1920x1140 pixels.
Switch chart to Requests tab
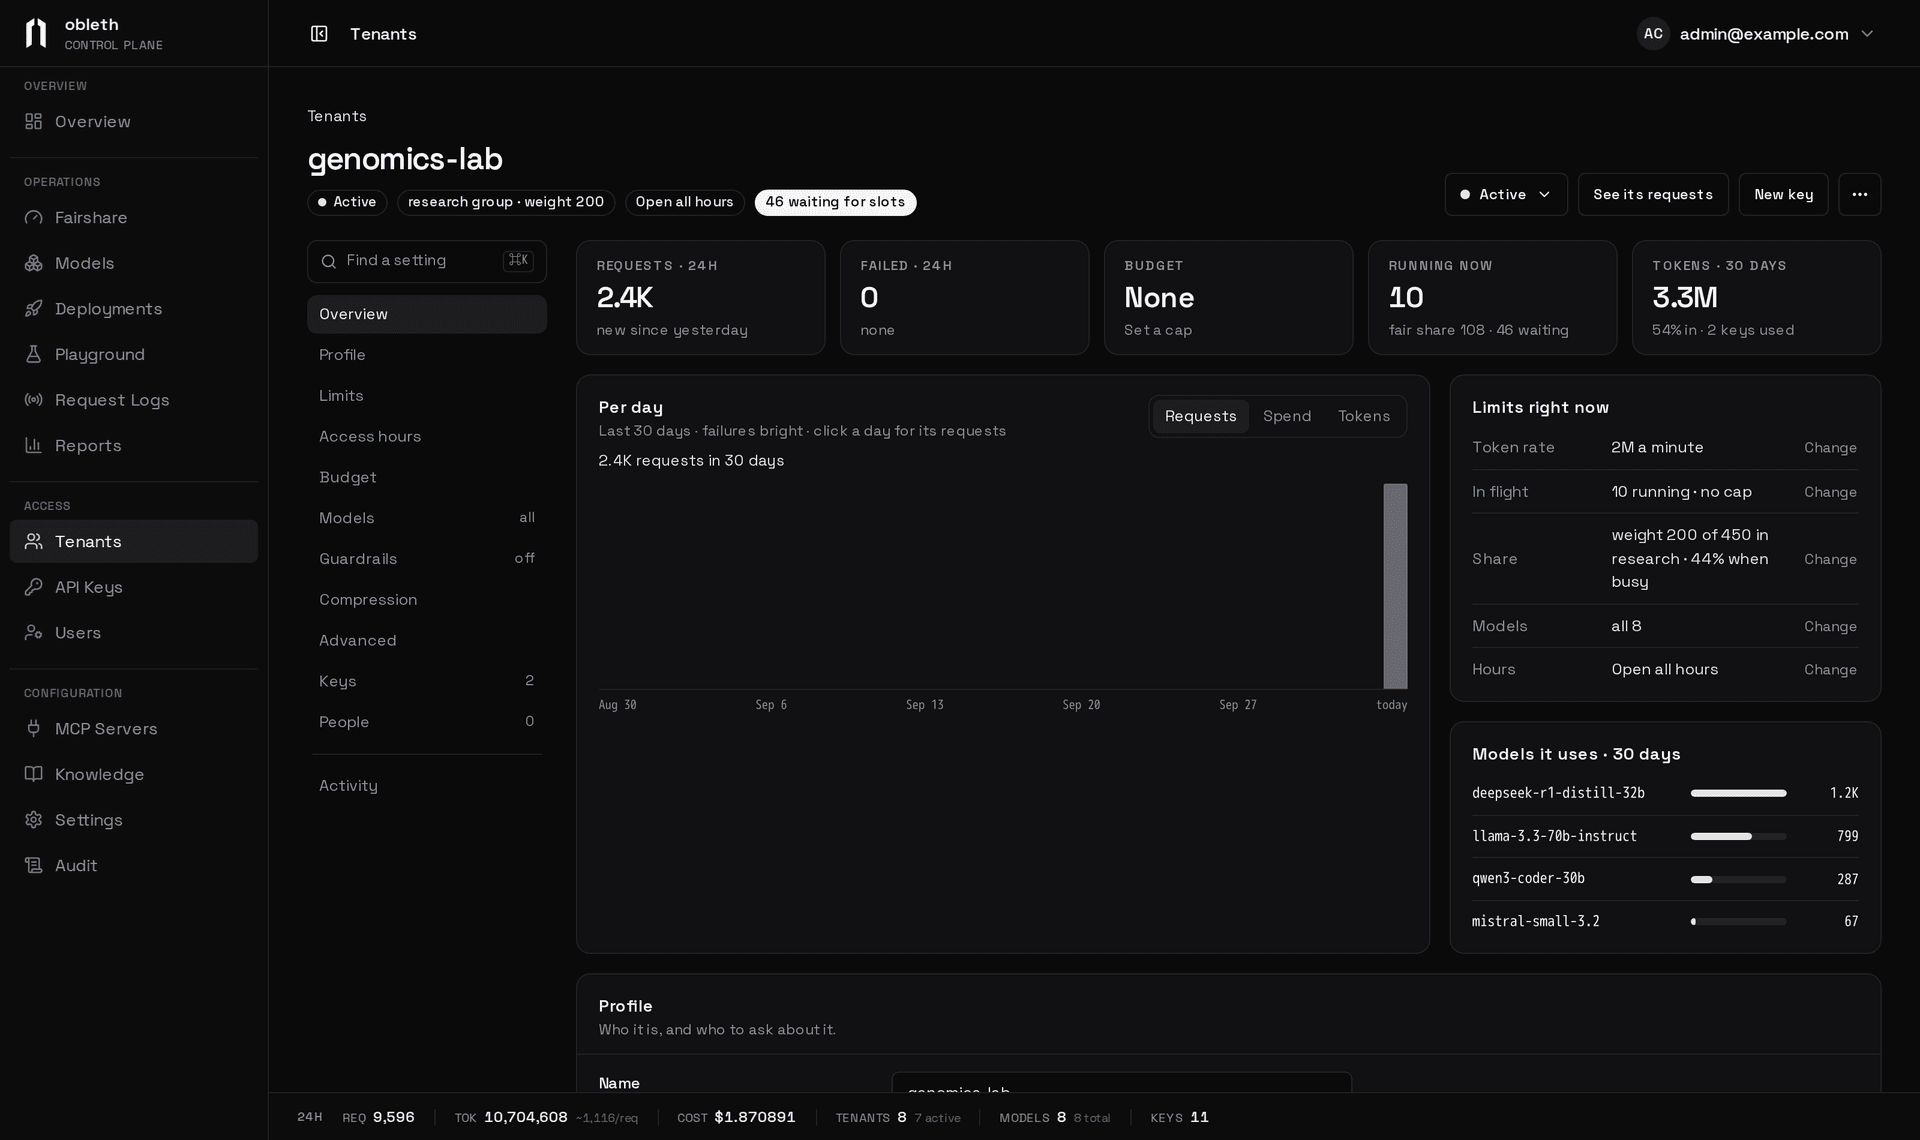coord(1200,416)
